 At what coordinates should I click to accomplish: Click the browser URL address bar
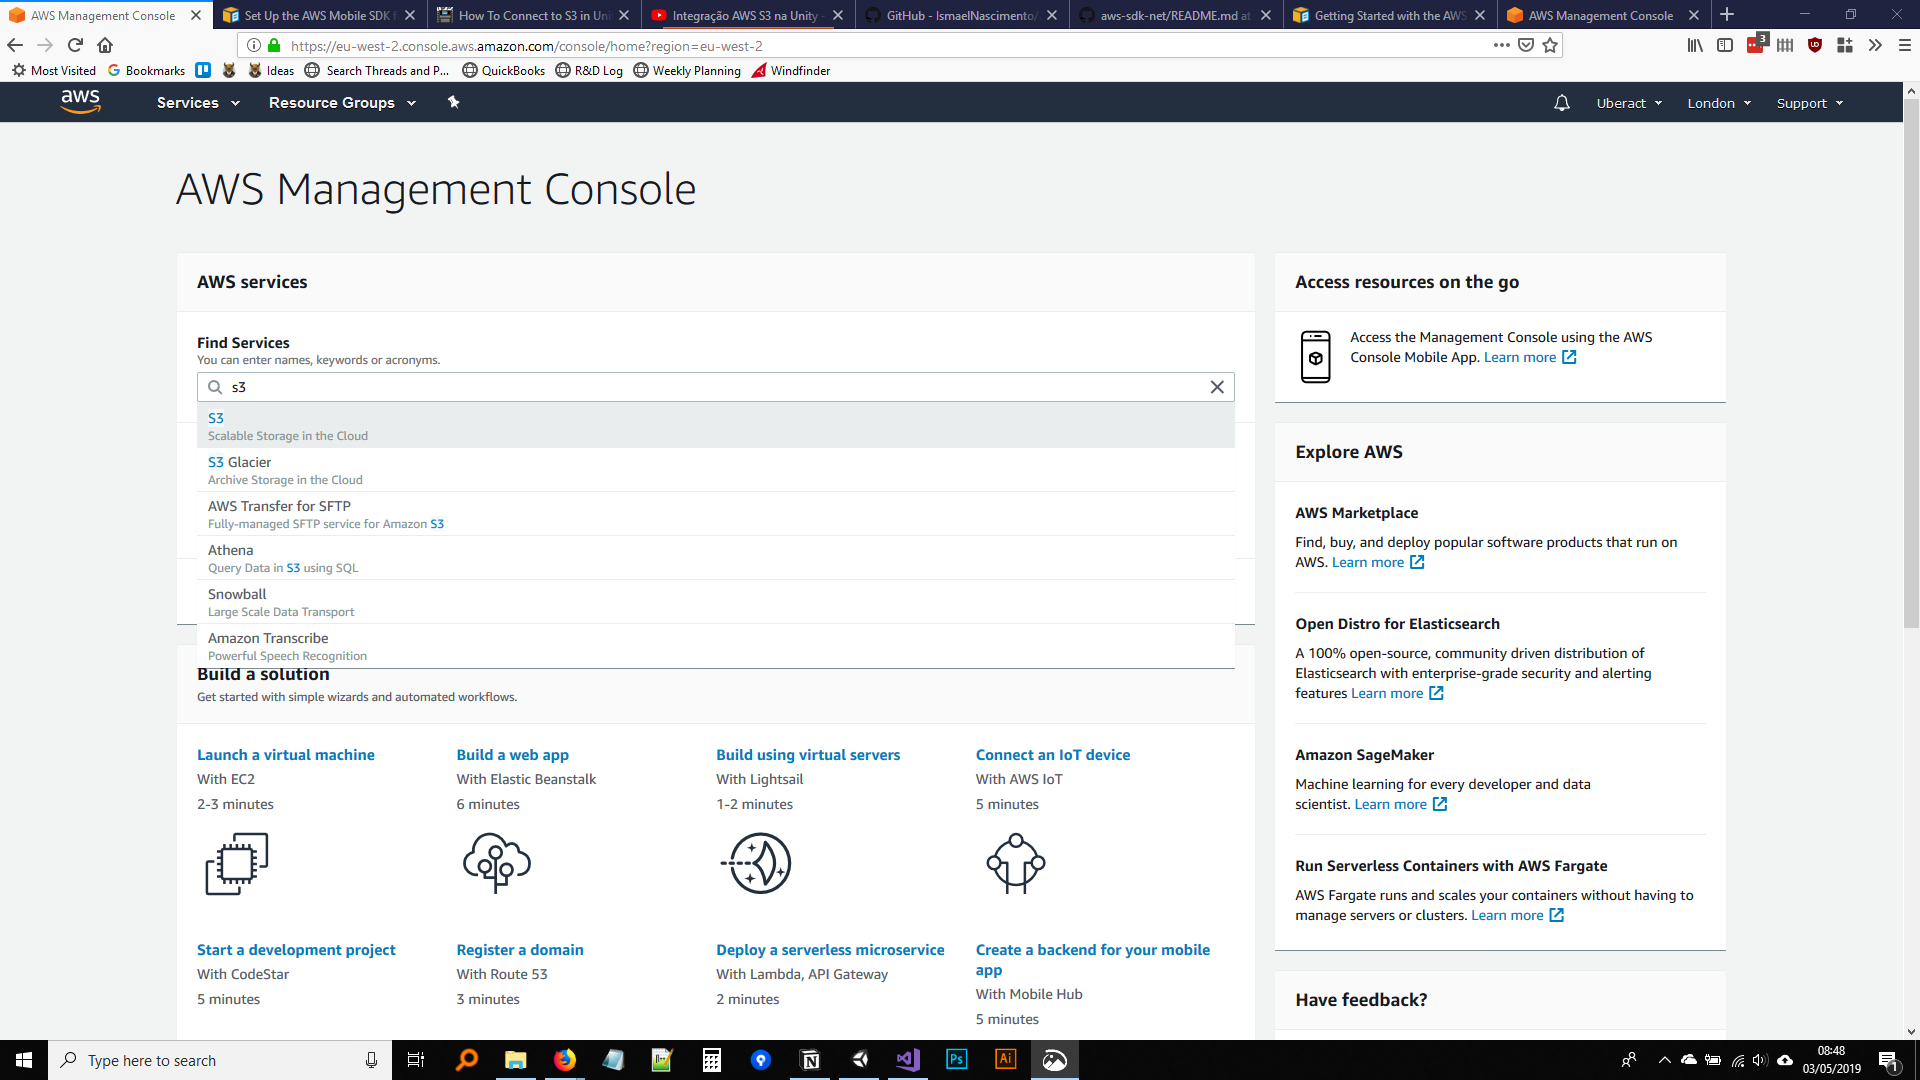point(880,45)
